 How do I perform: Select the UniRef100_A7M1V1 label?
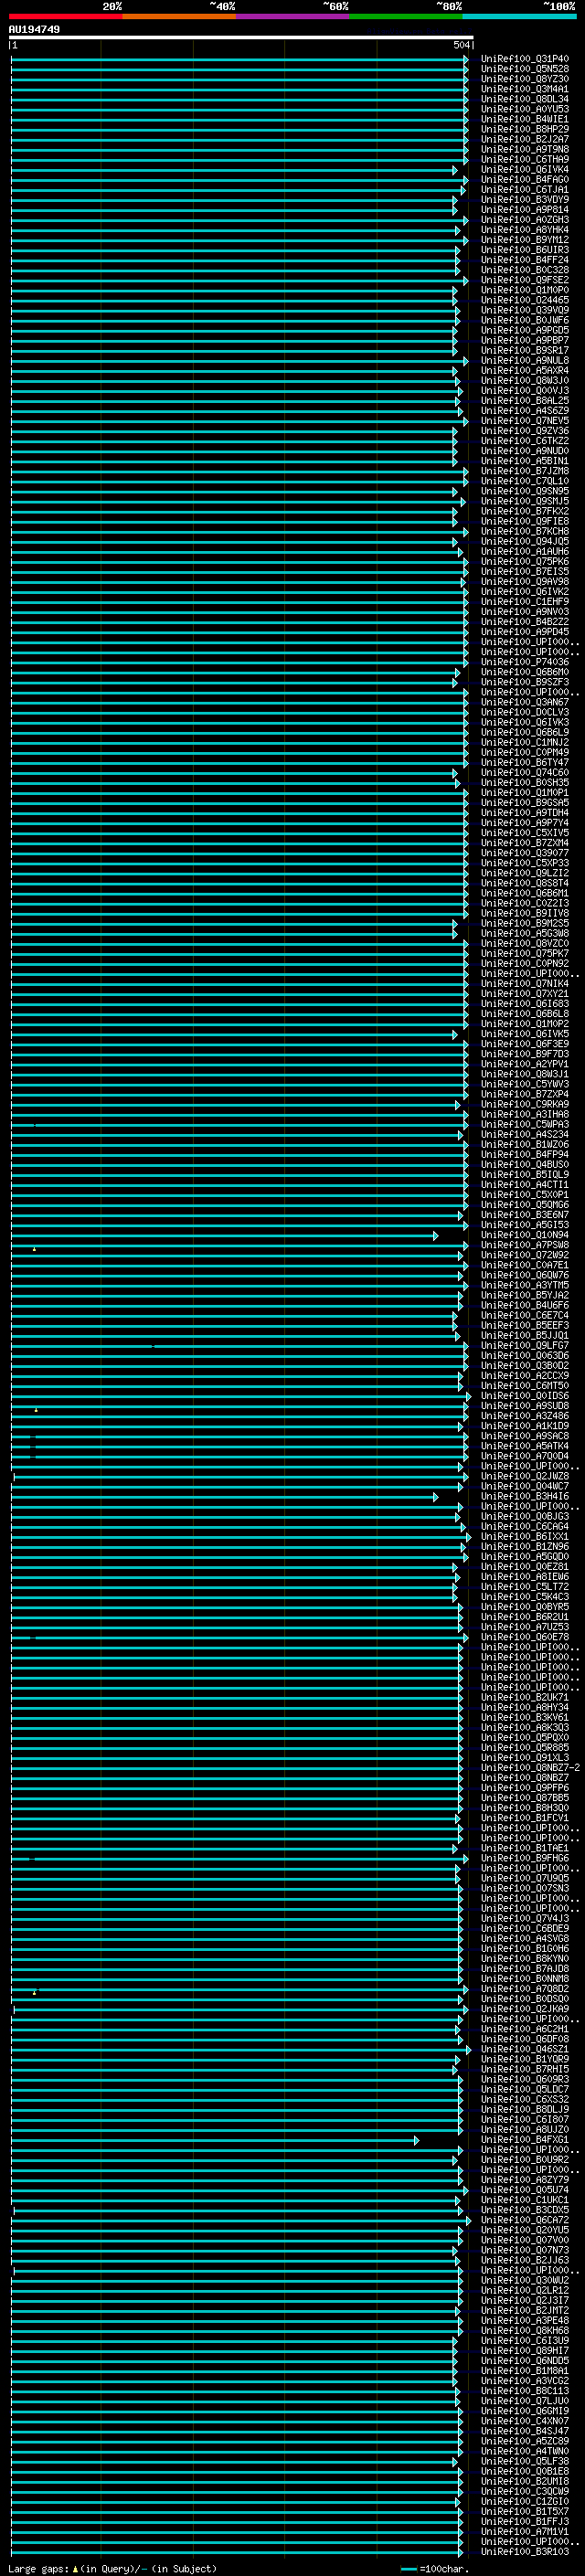pos(524,2531)
